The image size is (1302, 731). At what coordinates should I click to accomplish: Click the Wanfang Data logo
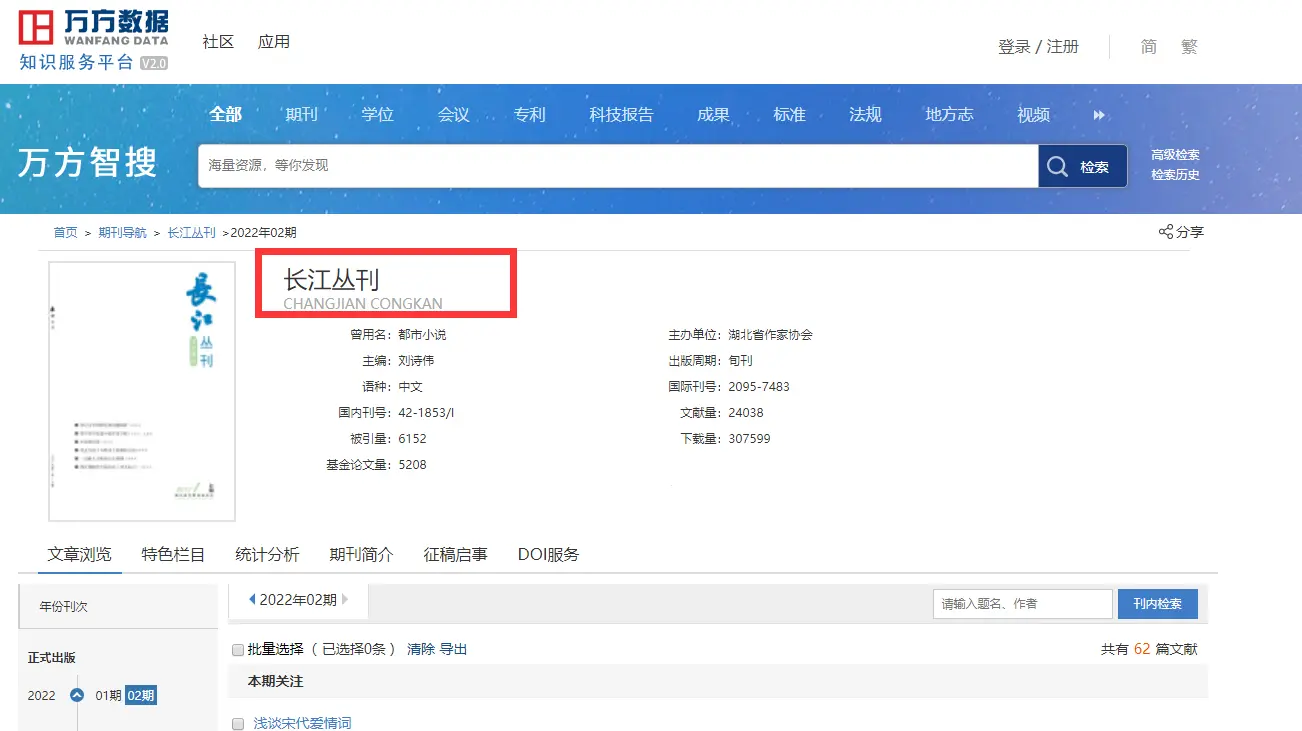tap(94, 39)
